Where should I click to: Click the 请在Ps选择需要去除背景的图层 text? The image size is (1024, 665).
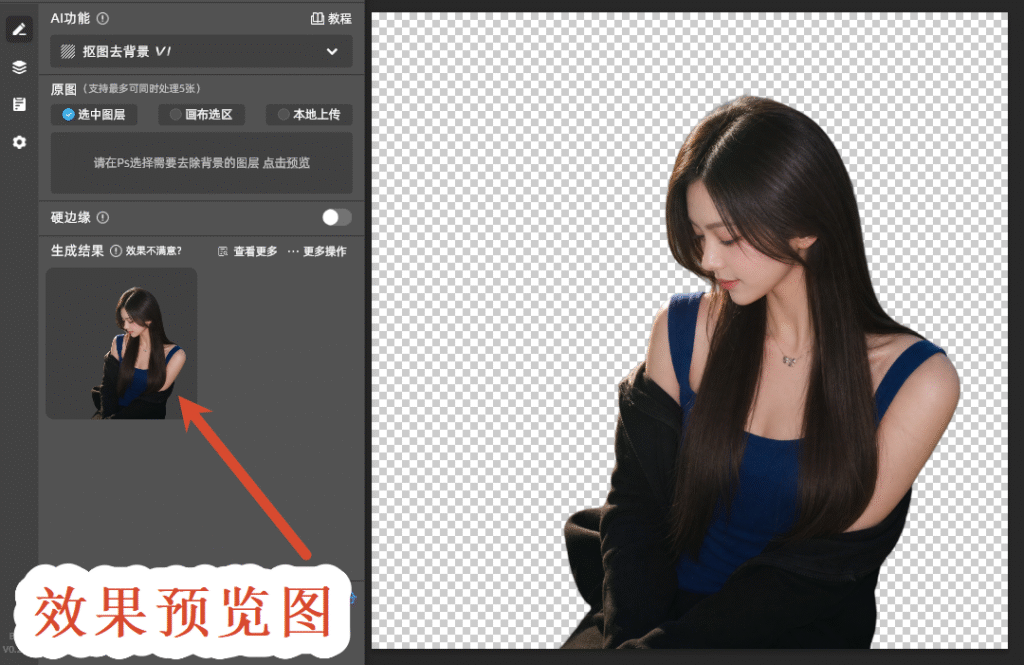(176, 163)
